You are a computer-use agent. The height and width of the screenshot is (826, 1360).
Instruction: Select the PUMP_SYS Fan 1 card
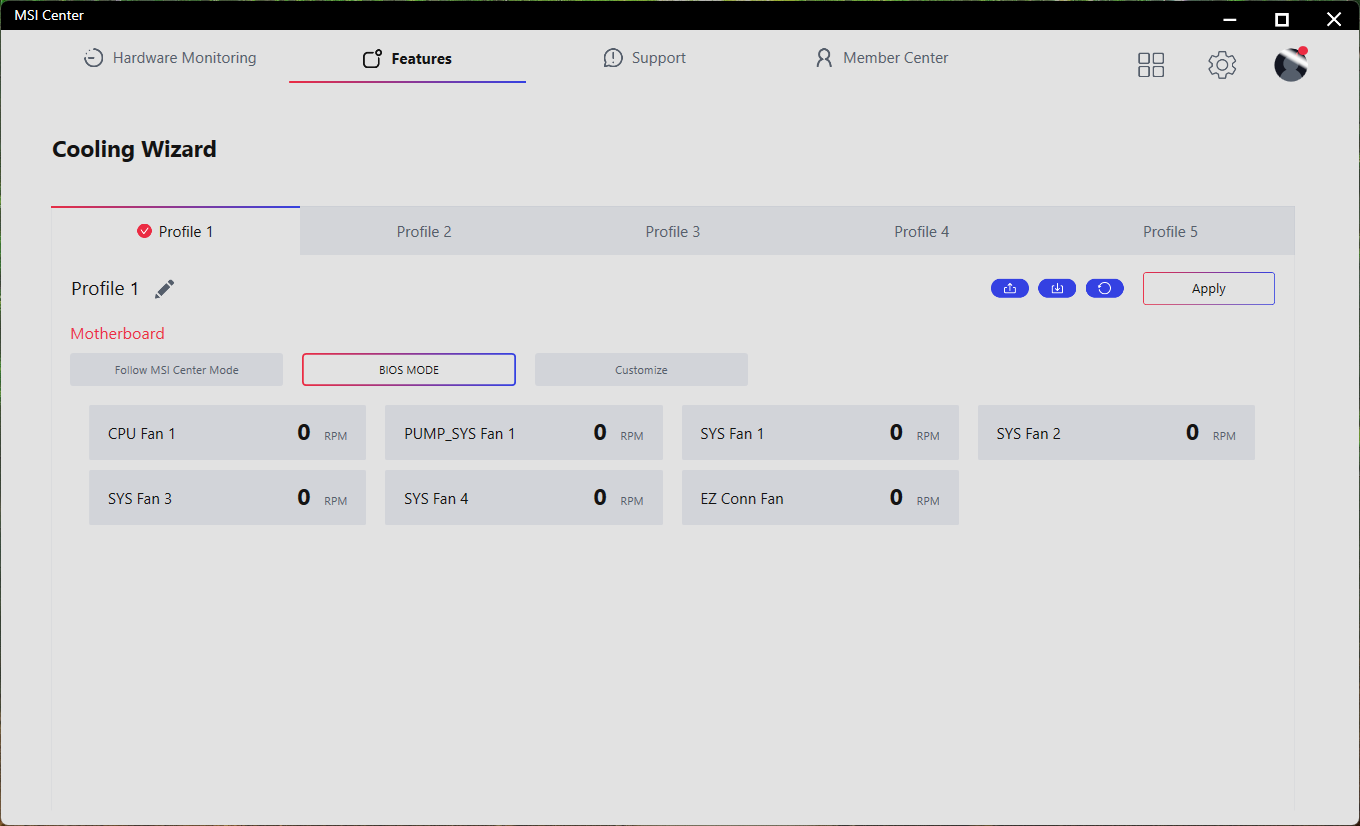click(524, 433)
